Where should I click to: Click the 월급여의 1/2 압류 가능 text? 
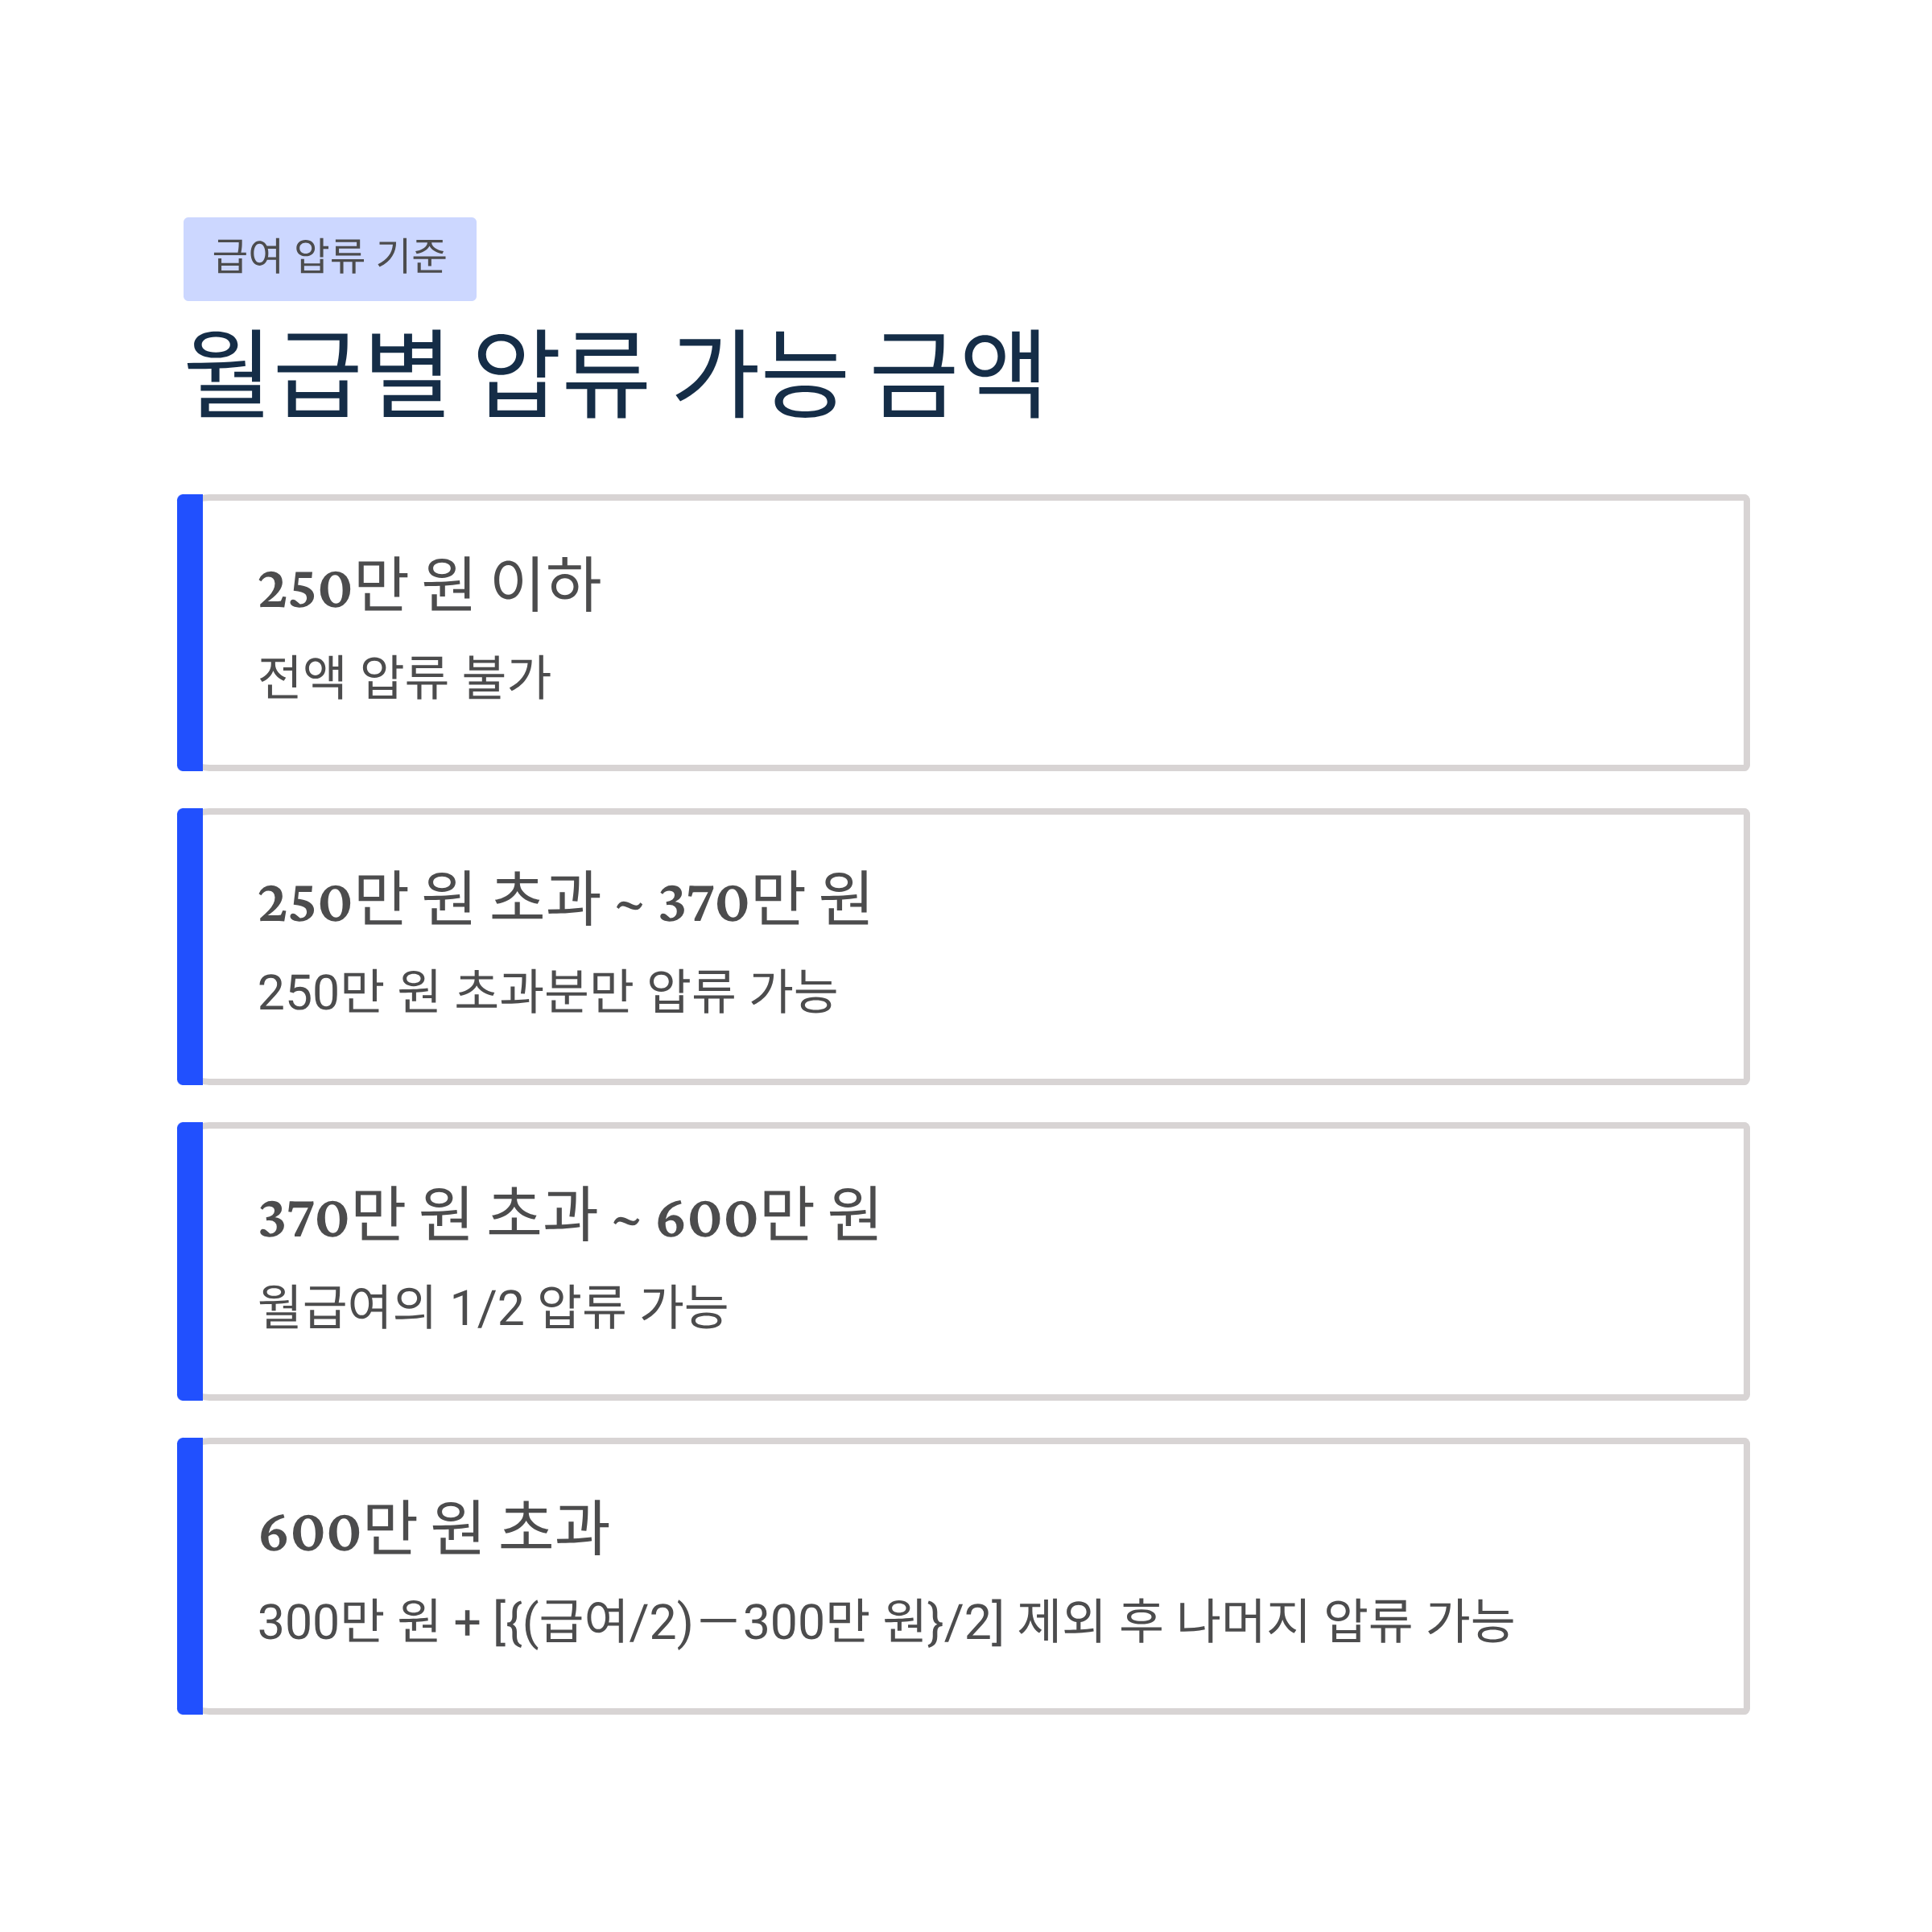coord(493,1306)
